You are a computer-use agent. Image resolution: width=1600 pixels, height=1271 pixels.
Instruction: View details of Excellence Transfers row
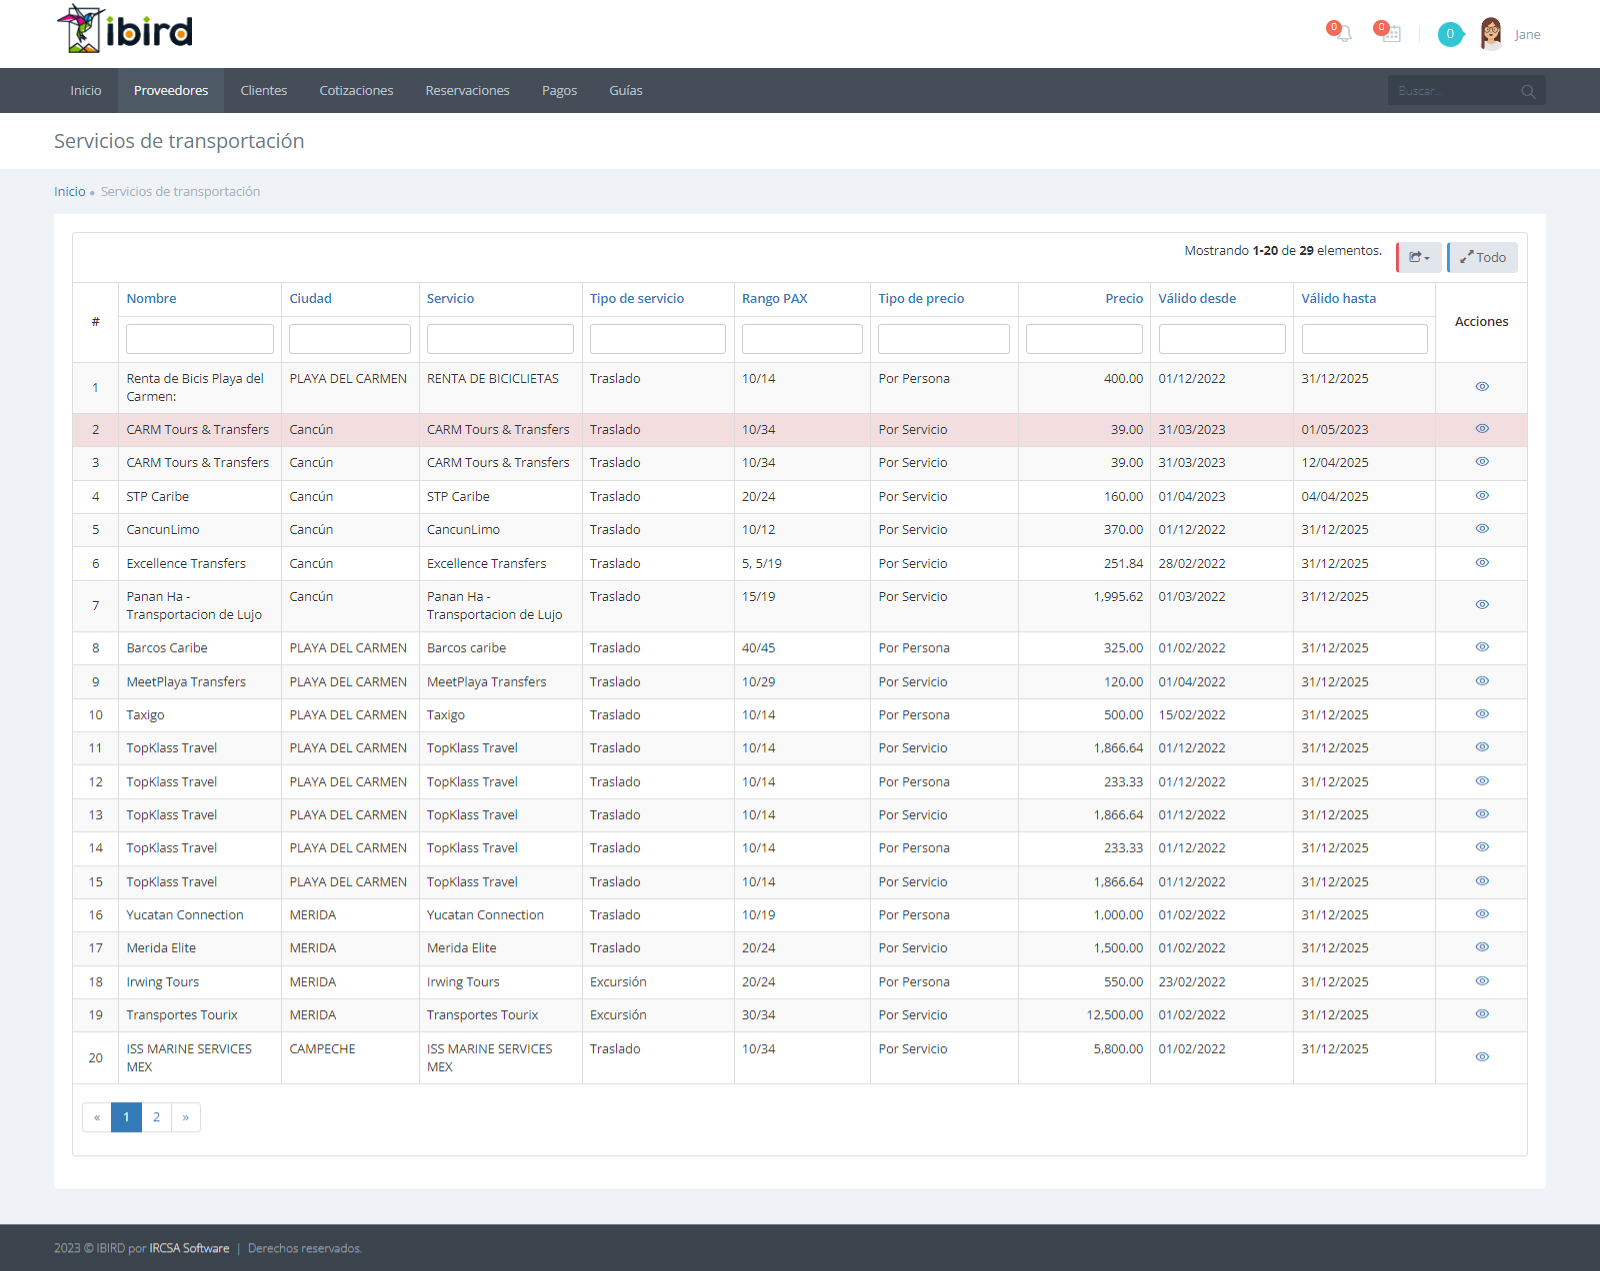[1482, 562]
